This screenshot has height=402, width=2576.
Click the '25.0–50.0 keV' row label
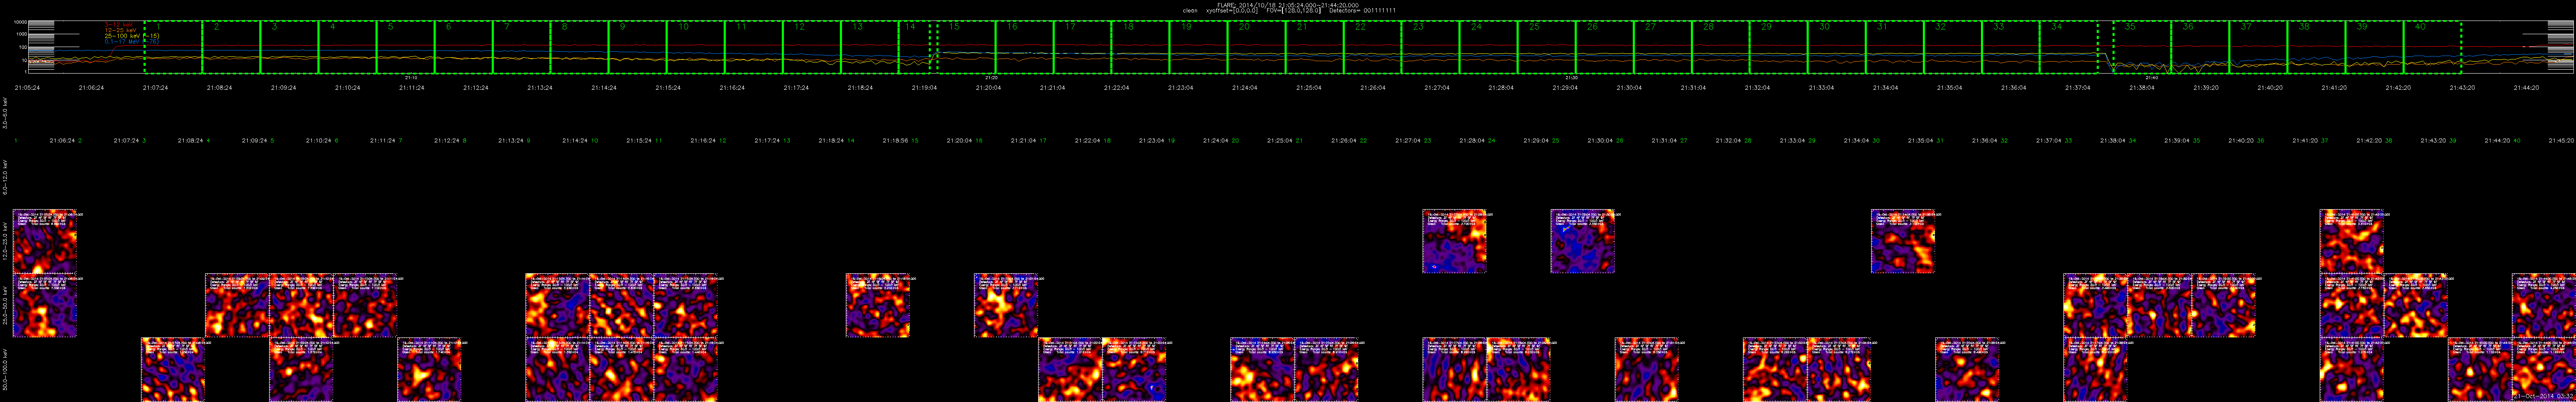pyautogui.click(x=5, y=305)
